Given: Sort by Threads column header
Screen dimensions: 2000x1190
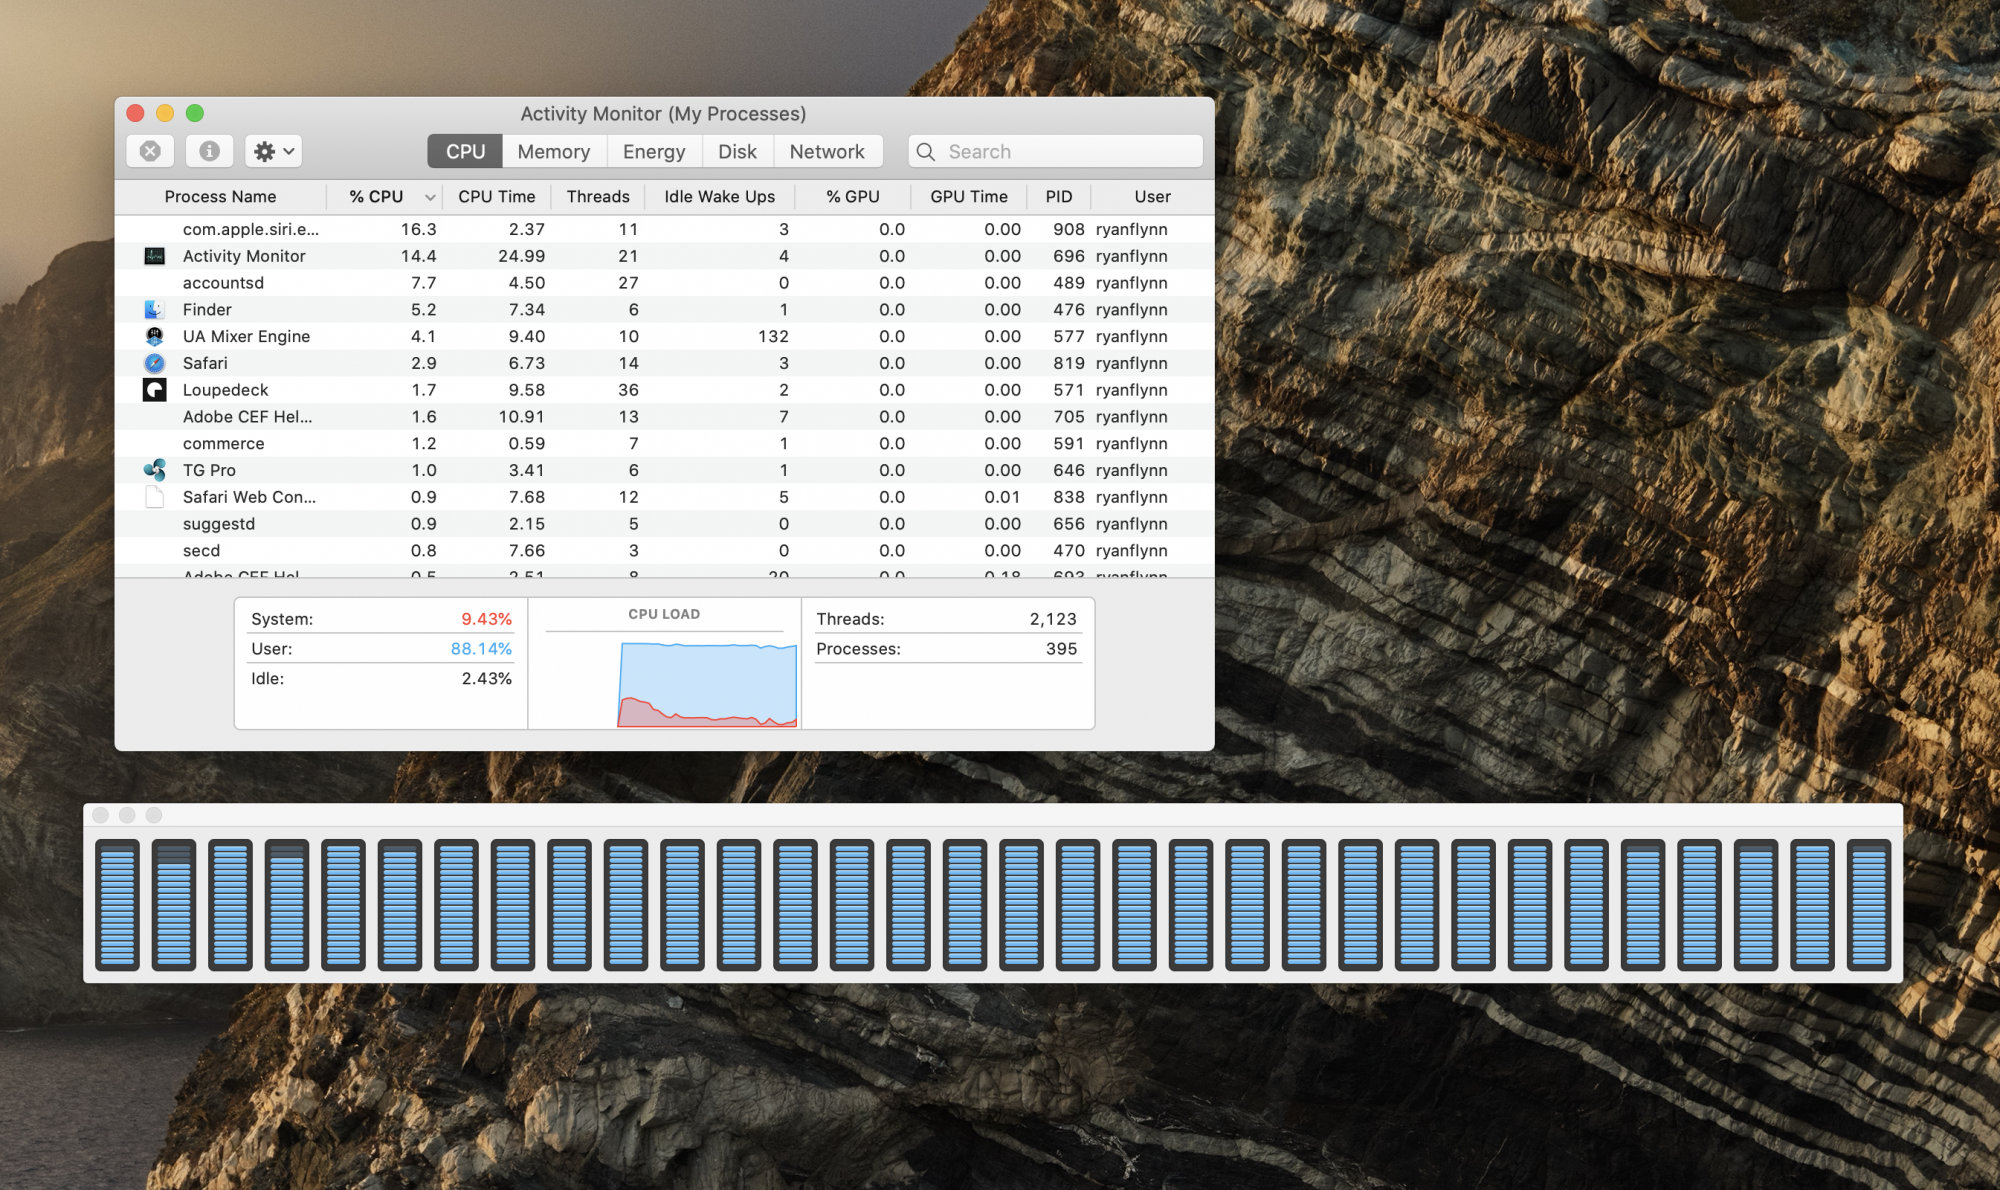Looking at the screenshot, I should (598, 197).
